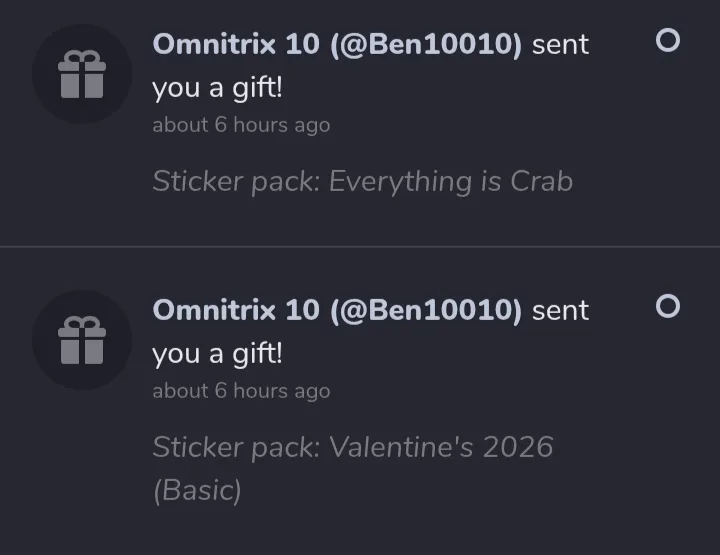Open Omnitrix 10 name in the Crab gift notification
Image resolution: width=720 pixels, height=555 pixels.
235,45
